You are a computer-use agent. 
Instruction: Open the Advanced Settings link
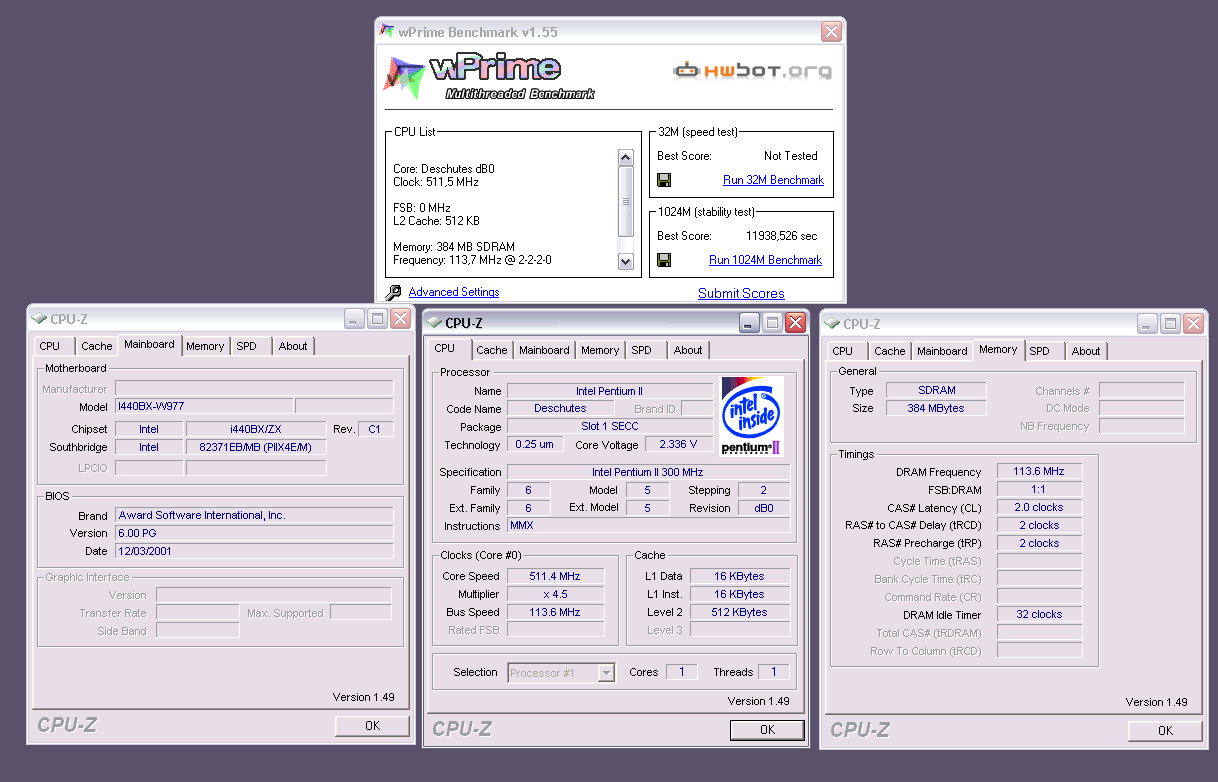click(454, 292)
